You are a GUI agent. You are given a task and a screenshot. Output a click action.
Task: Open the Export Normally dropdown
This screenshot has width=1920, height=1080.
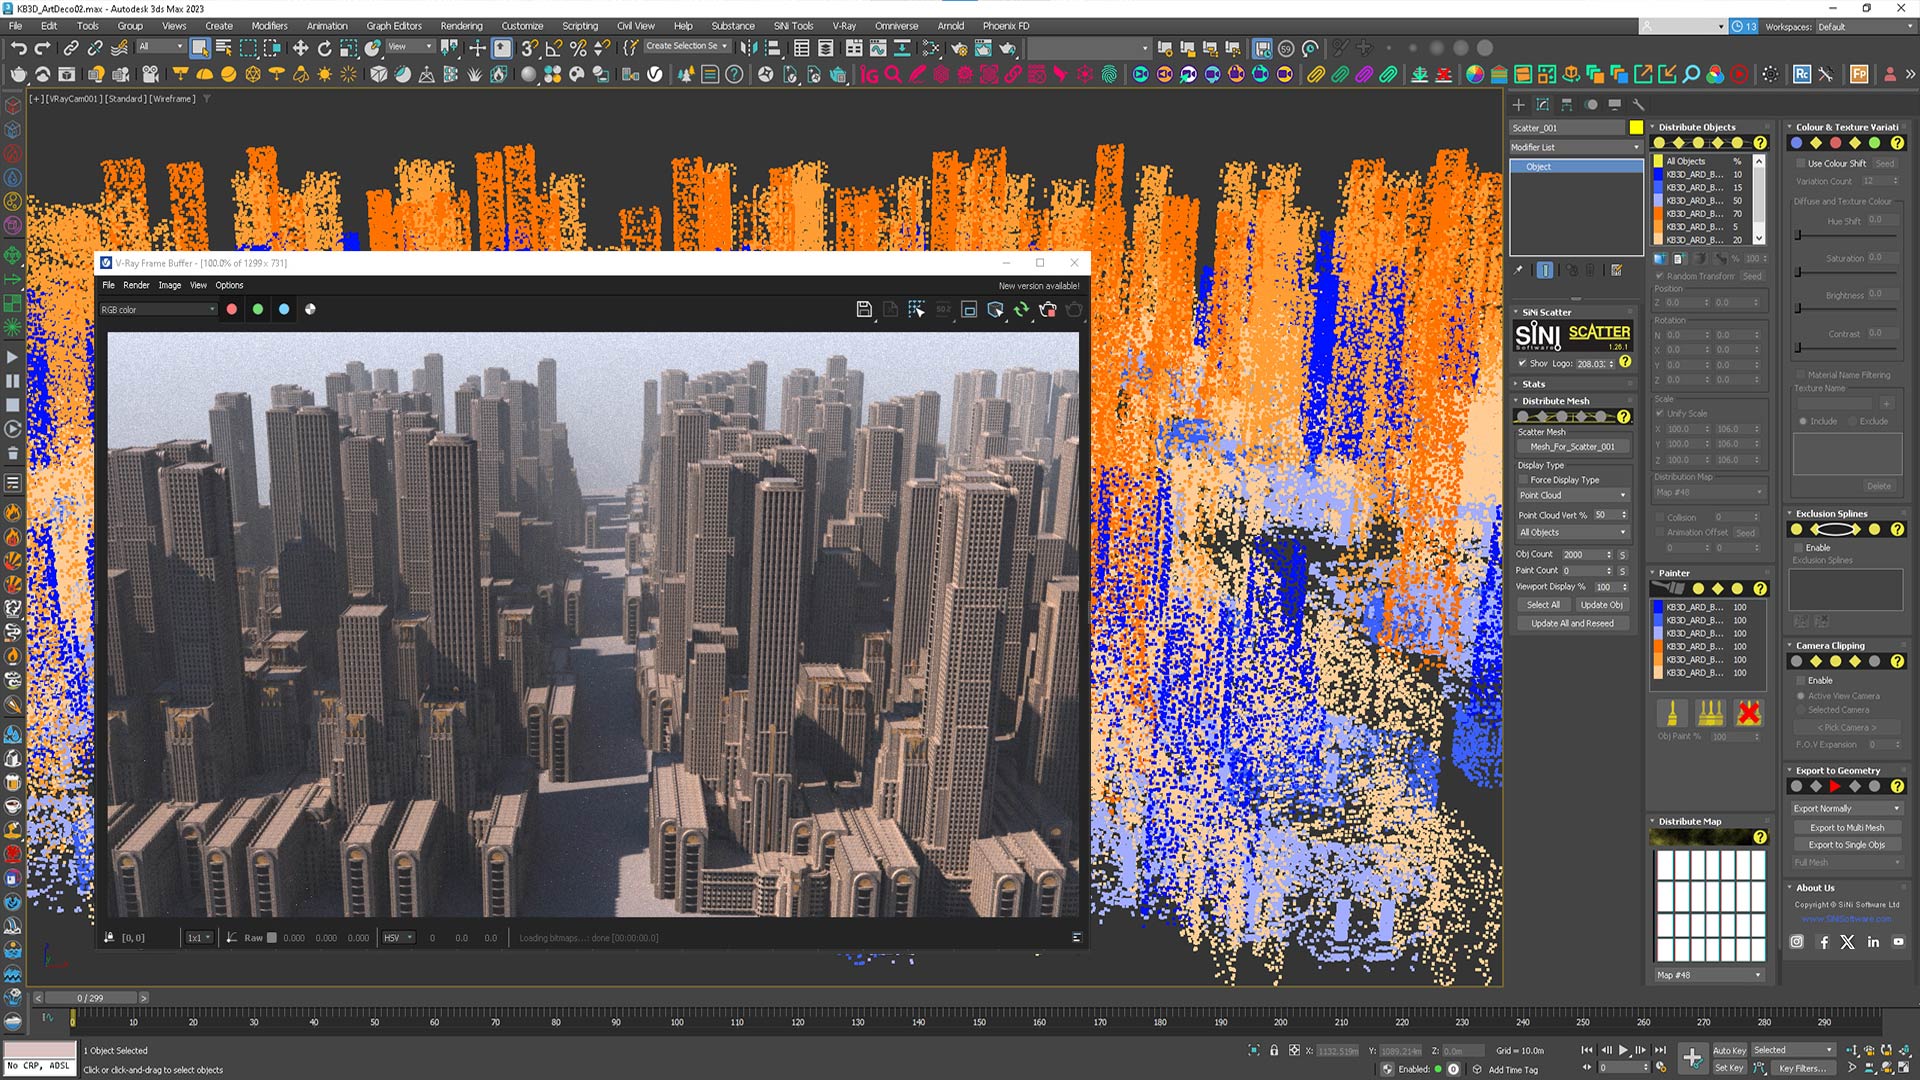1846,808
